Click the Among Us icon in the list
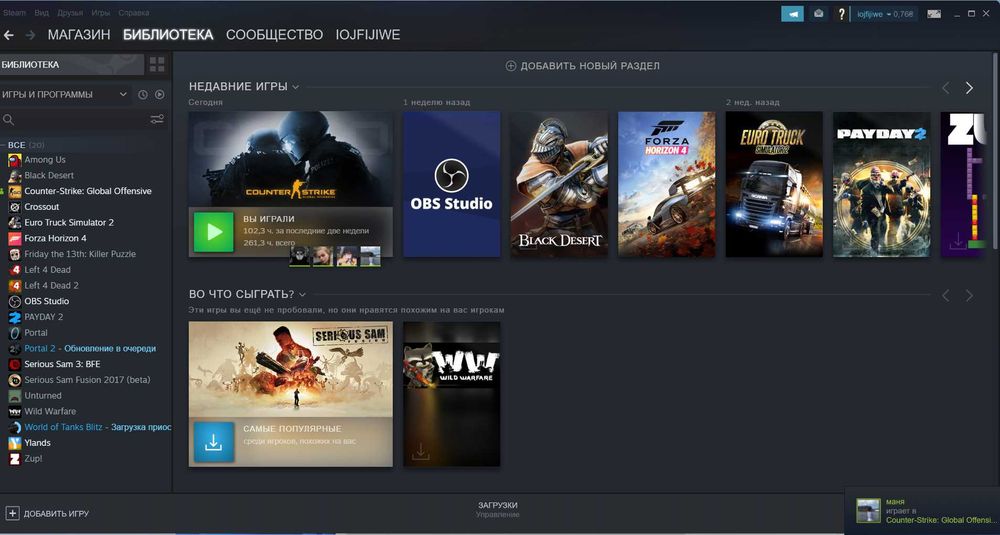 (x=14, y=159)
